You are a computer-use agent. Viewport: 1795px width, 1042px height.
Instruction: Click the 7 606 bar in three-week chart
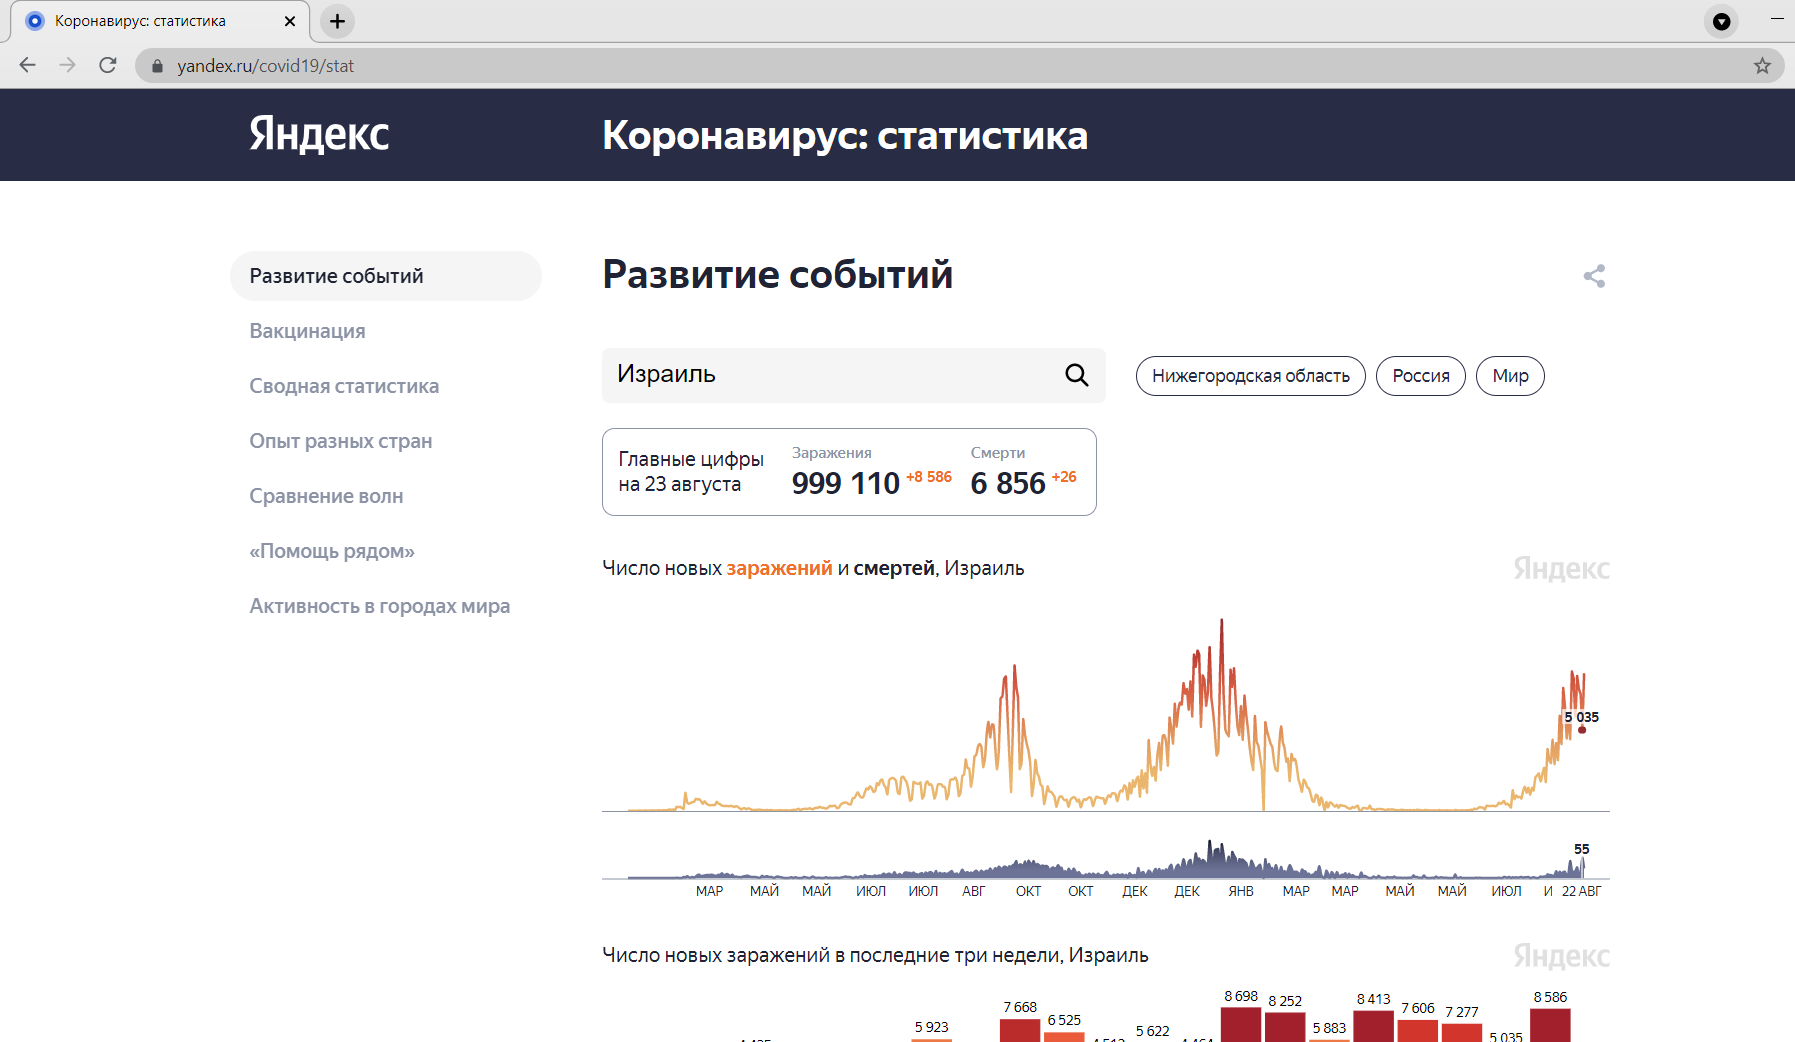(1417, 1030)
